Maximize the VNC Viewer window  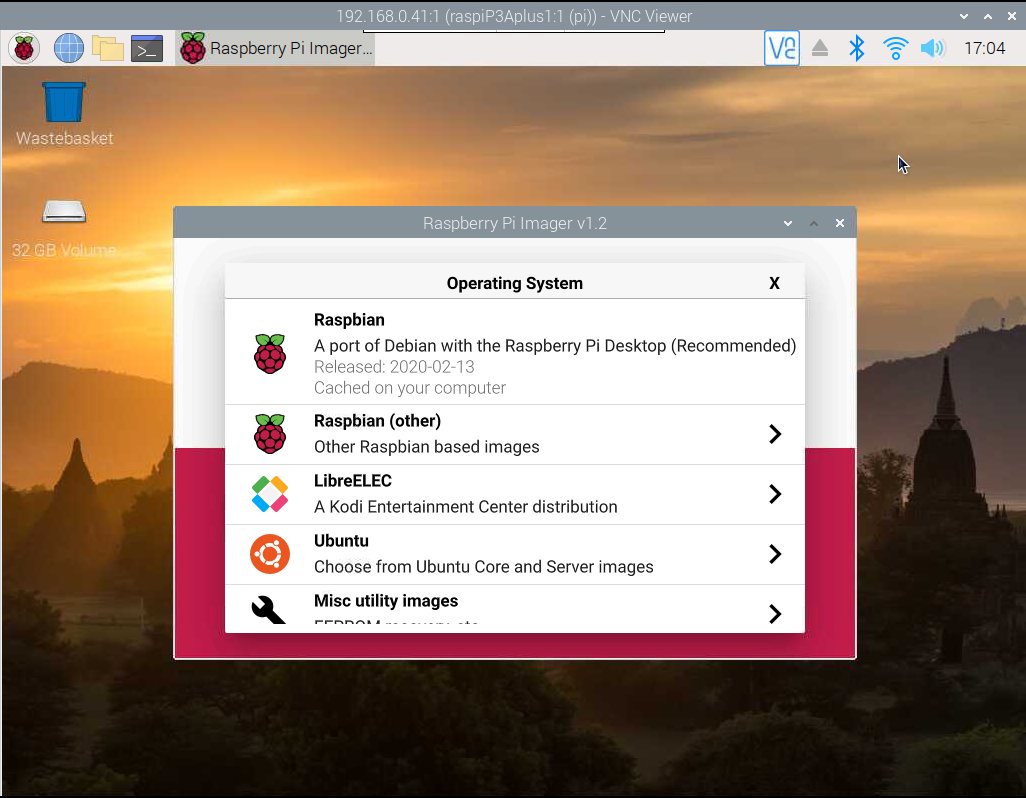tap(987, 16)
